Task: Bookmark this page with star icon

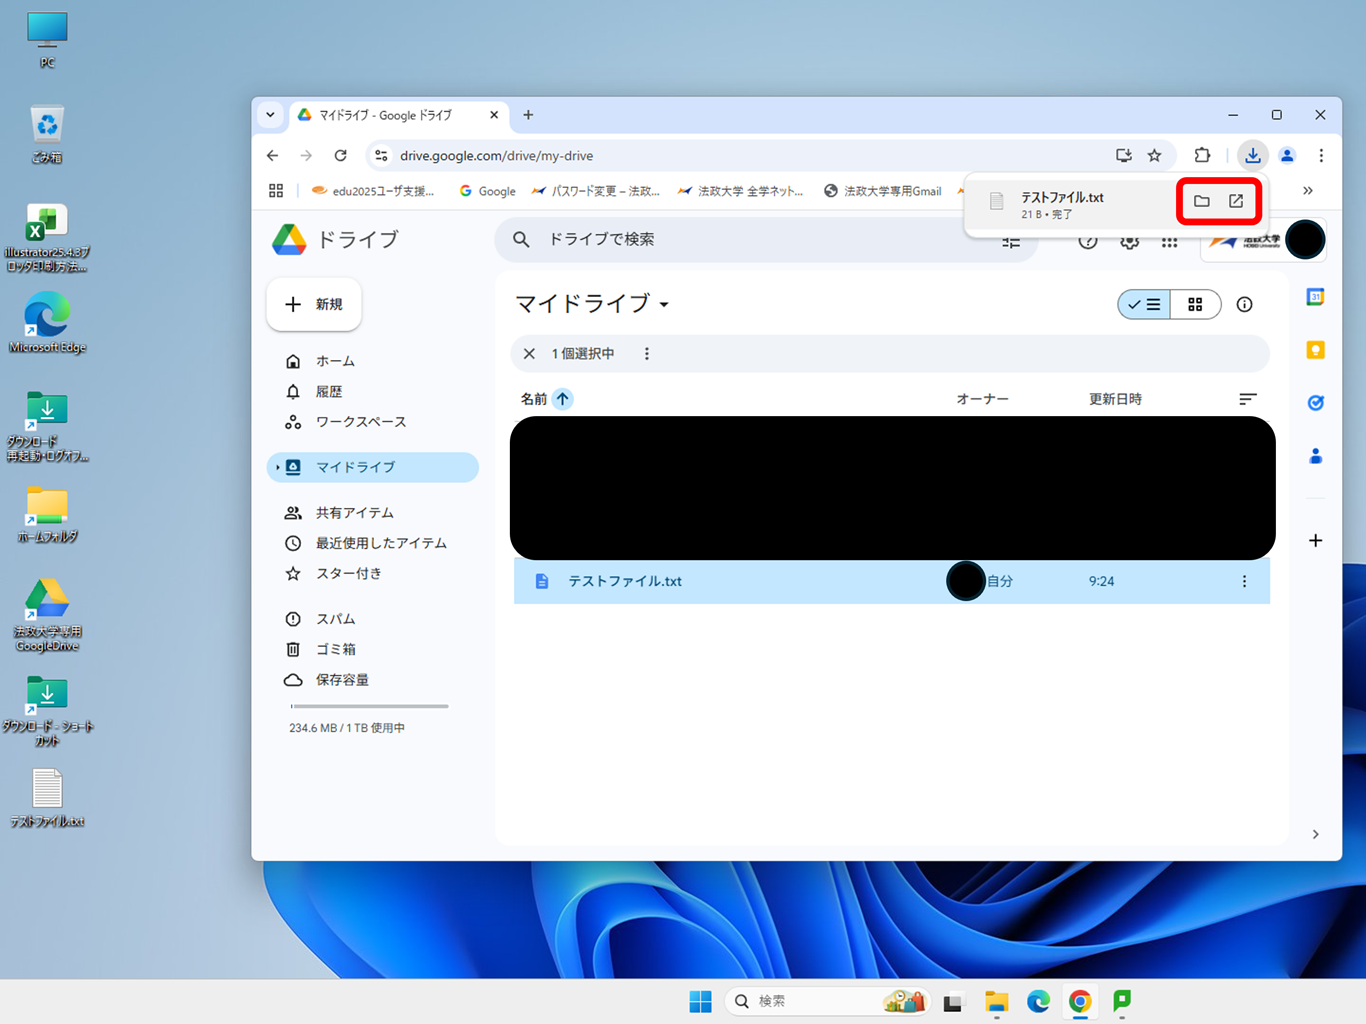Action: [x=1155, y=155]
